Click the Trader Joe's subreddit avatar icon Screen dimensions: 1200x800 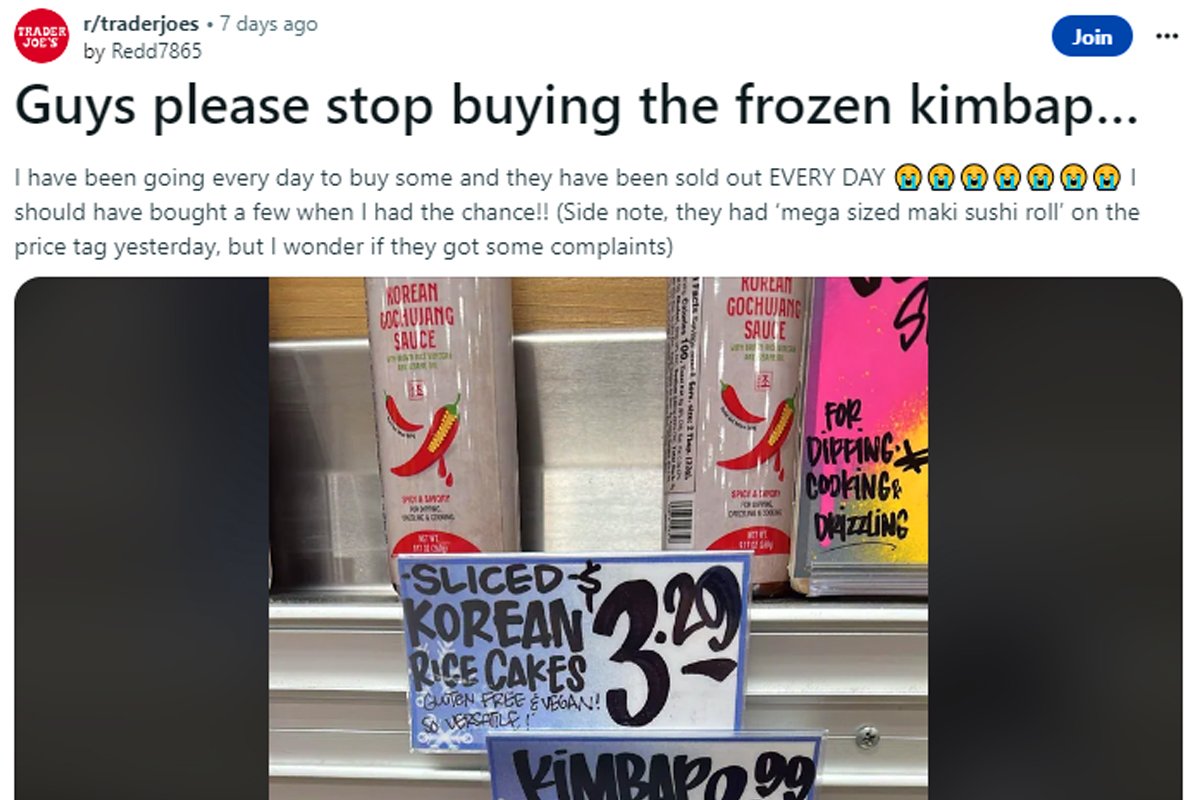pyautogui.click(x=41, y=37)
